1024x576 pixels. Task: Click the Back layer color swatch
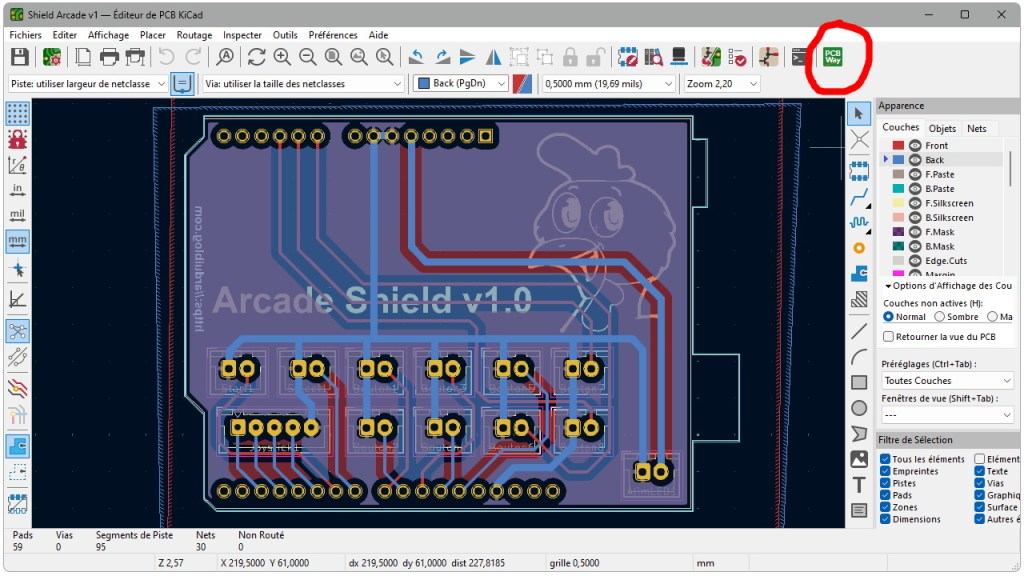coord(898,160)
